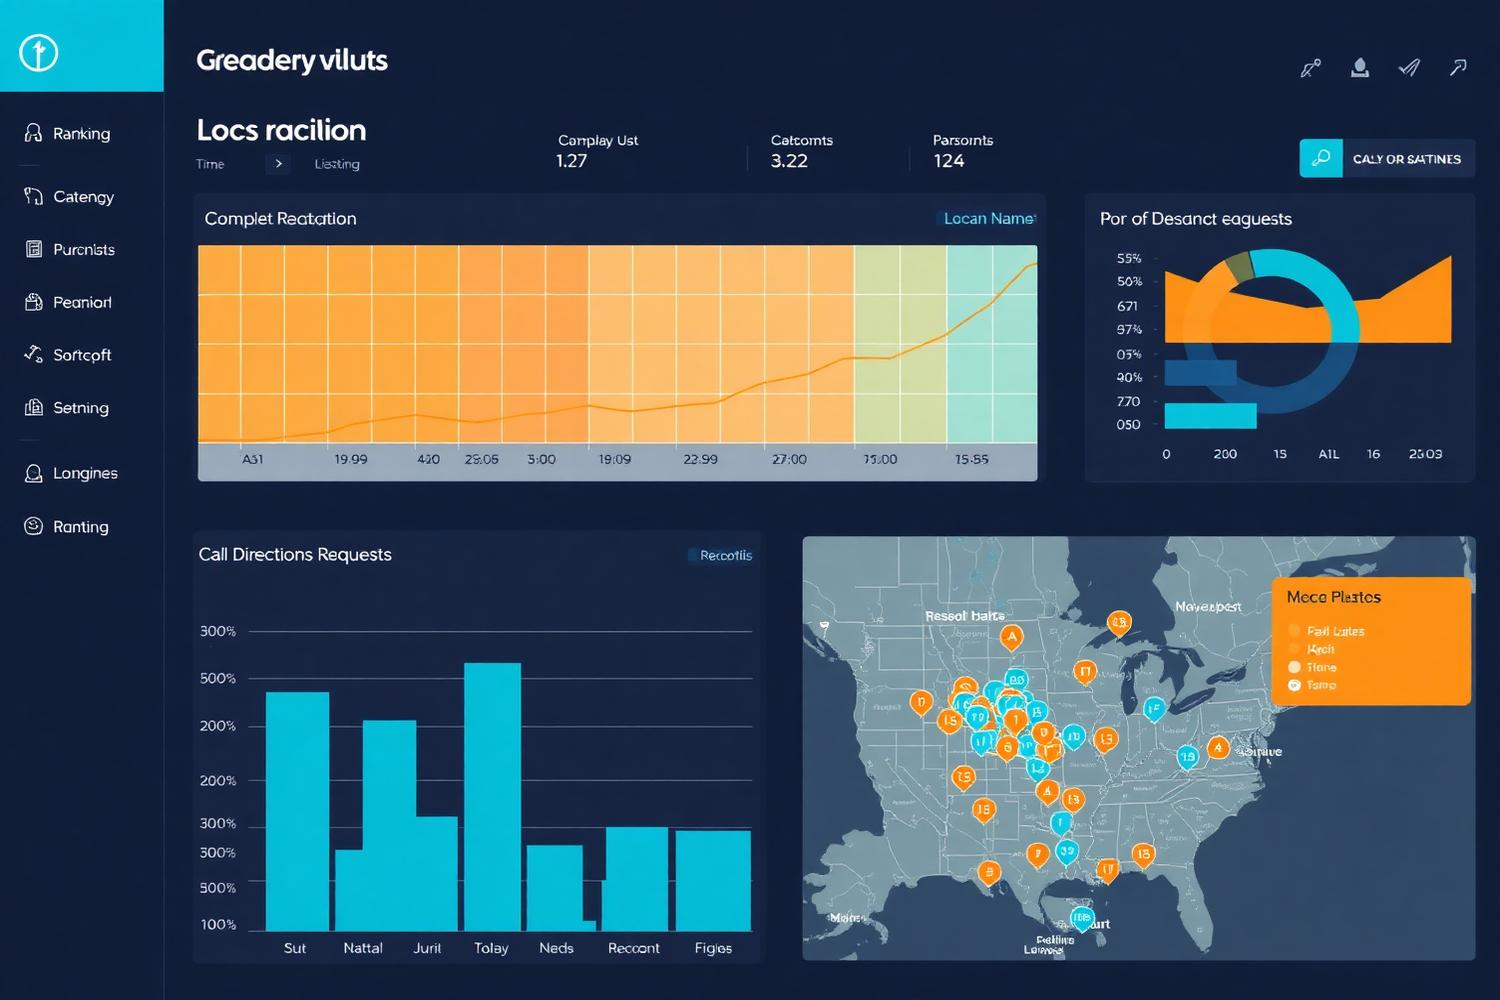Open Ranting in the sidebar

67,526
